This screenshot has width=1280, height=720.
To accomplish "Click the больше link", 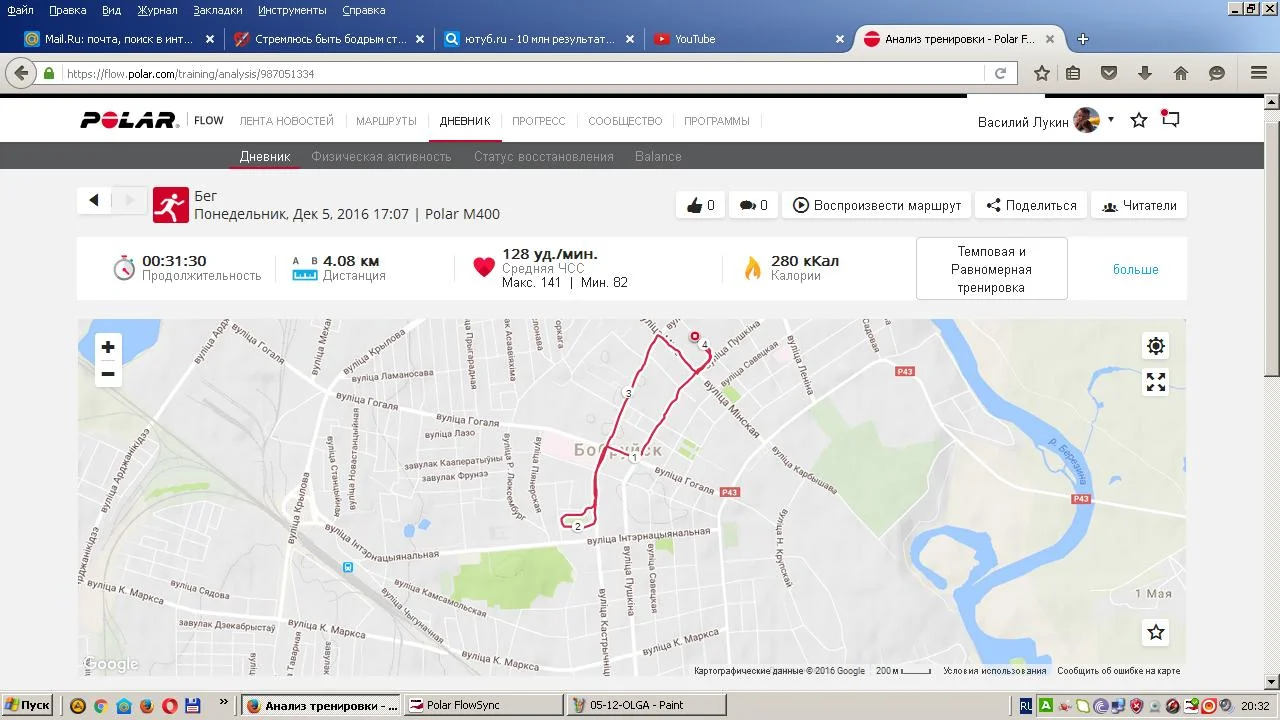I will point(1136,270).
